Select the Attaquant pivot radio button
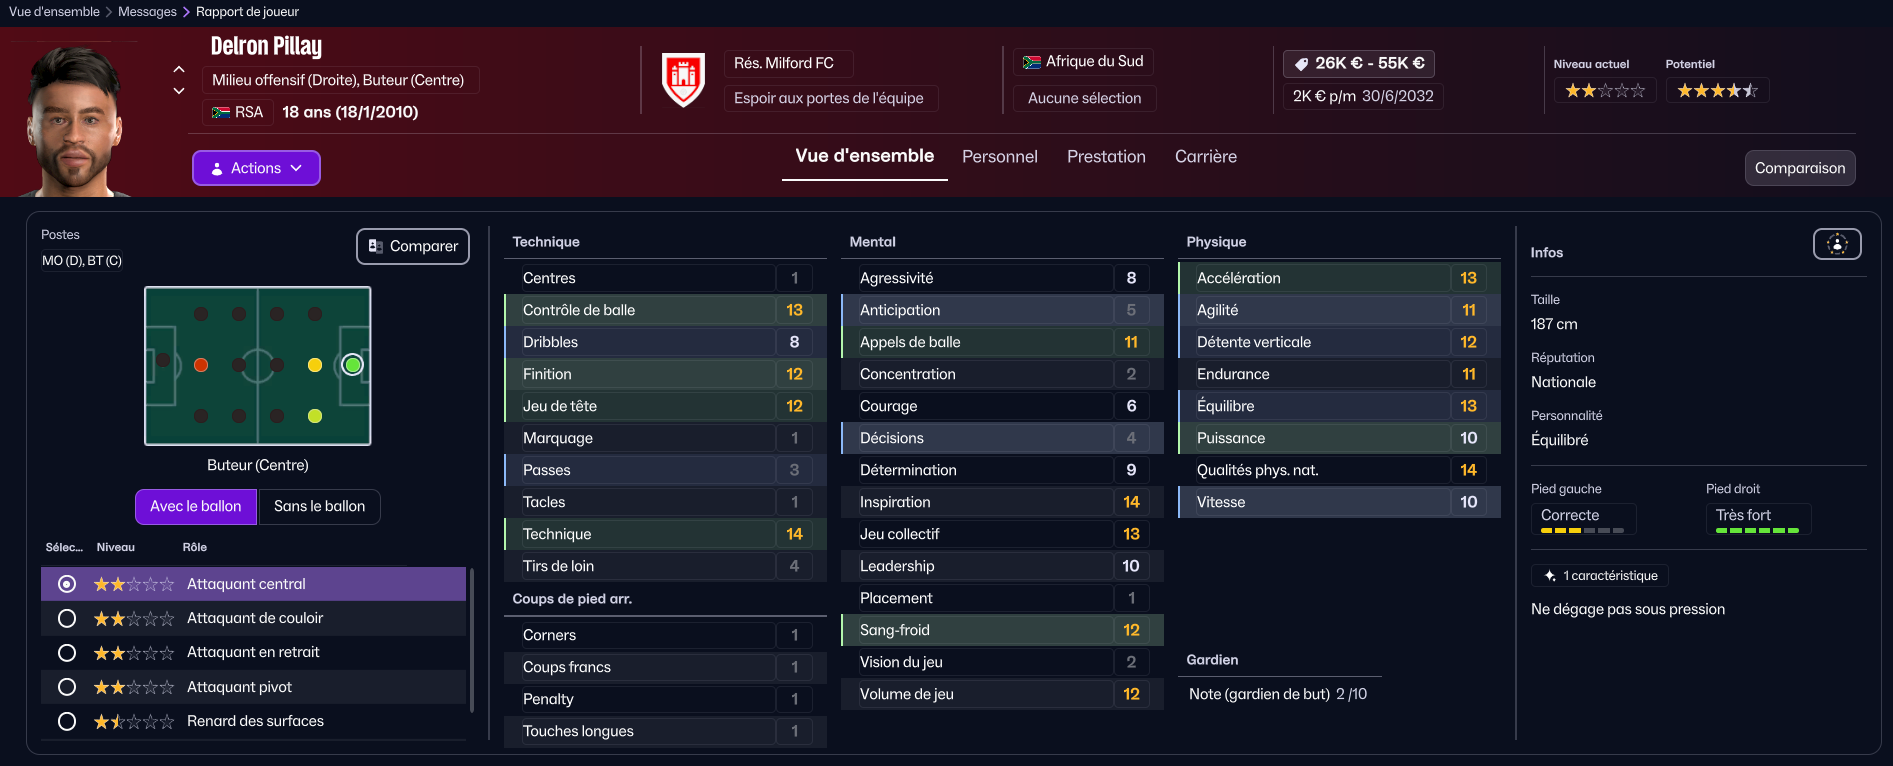The image size is (1893, 766). tap(67, 687)
